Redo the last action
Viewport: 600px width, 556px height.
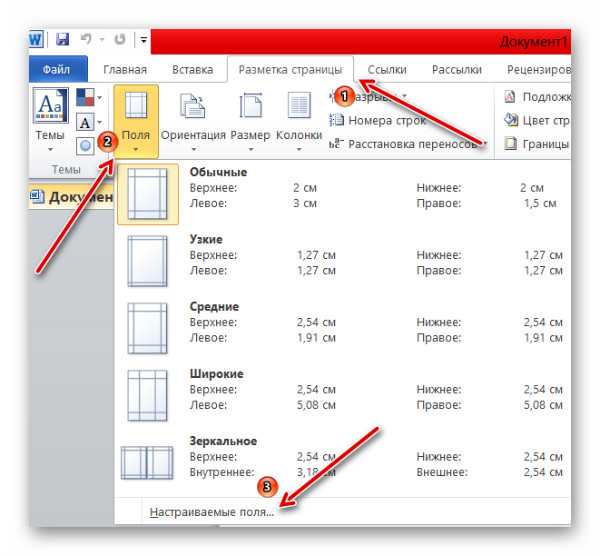120,39
